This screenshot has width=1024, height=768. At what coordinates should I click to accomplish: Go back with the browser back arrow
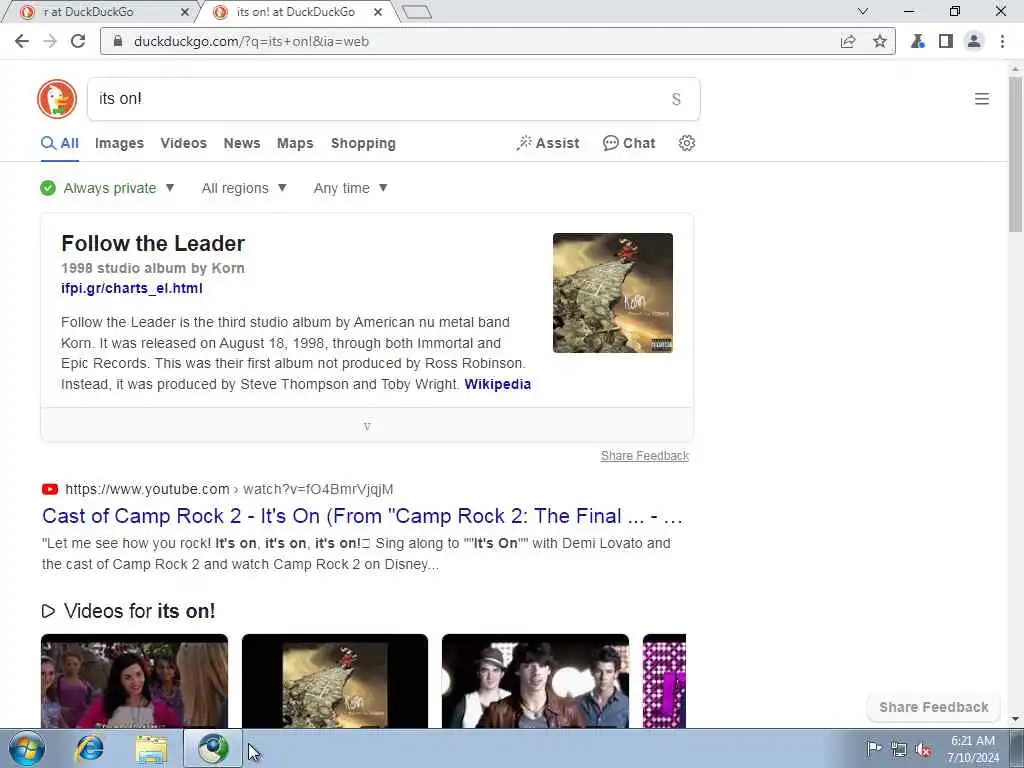click(x=22, y=41)
